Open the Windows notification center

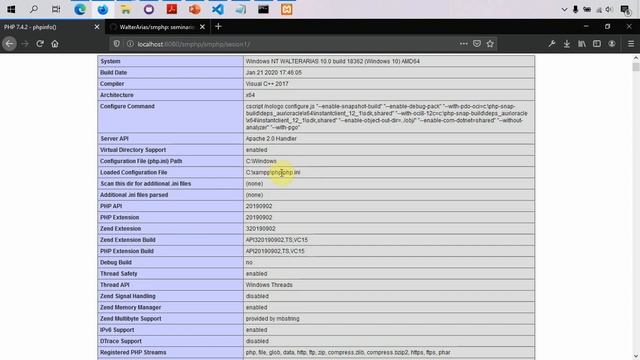click(x=625, y=9)
